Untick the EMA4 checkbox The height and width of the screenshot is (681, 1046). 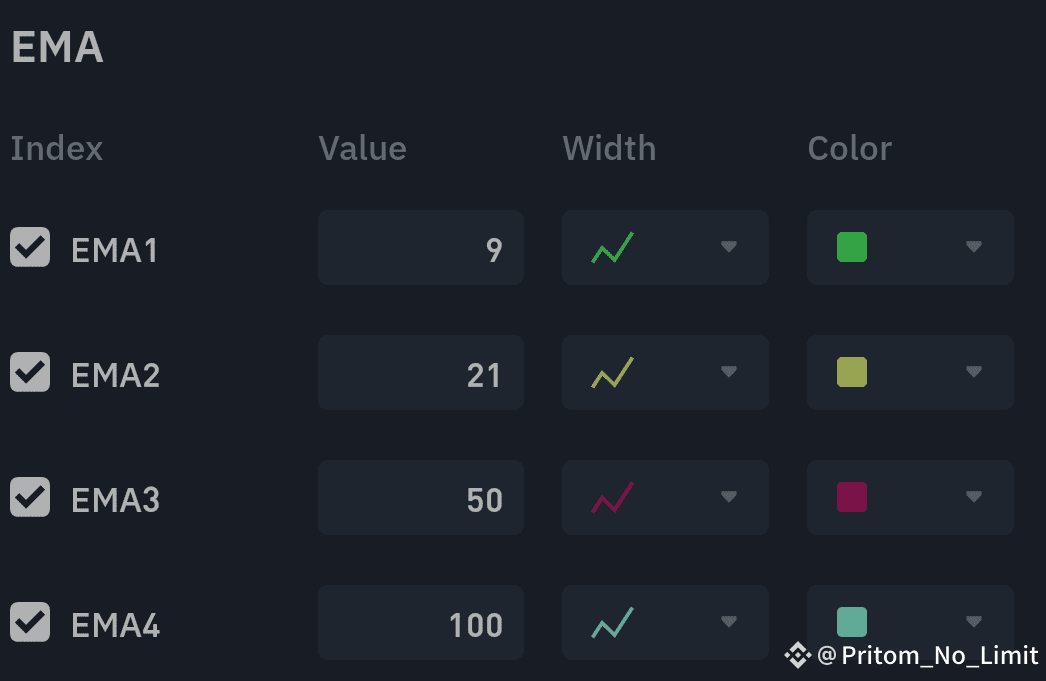30,622
